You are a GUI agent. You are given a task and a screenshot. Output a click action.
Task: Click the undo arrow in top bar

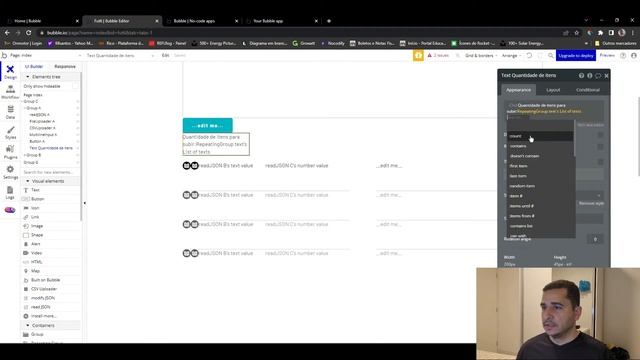[x=529, y=55]
